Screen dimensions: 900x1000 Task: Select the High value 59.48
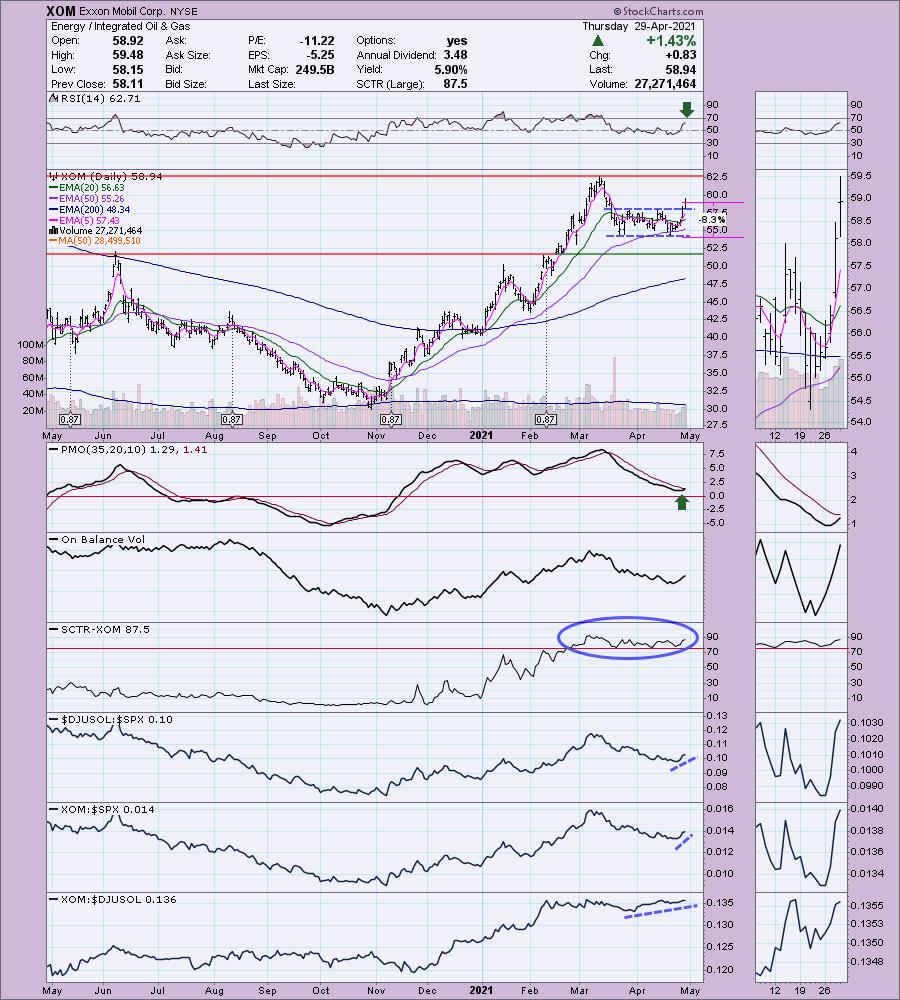point(128,55)
